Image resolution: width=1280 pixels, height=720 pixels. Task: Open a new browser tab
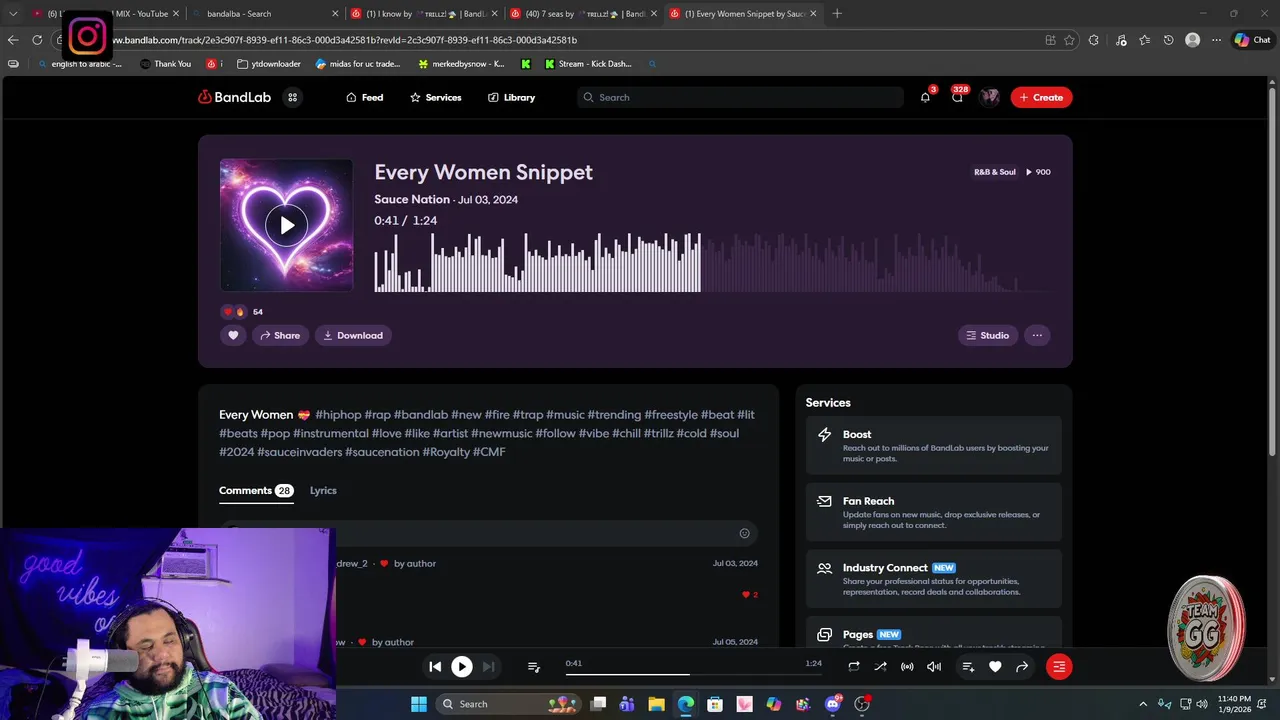[x=837, y=14]
